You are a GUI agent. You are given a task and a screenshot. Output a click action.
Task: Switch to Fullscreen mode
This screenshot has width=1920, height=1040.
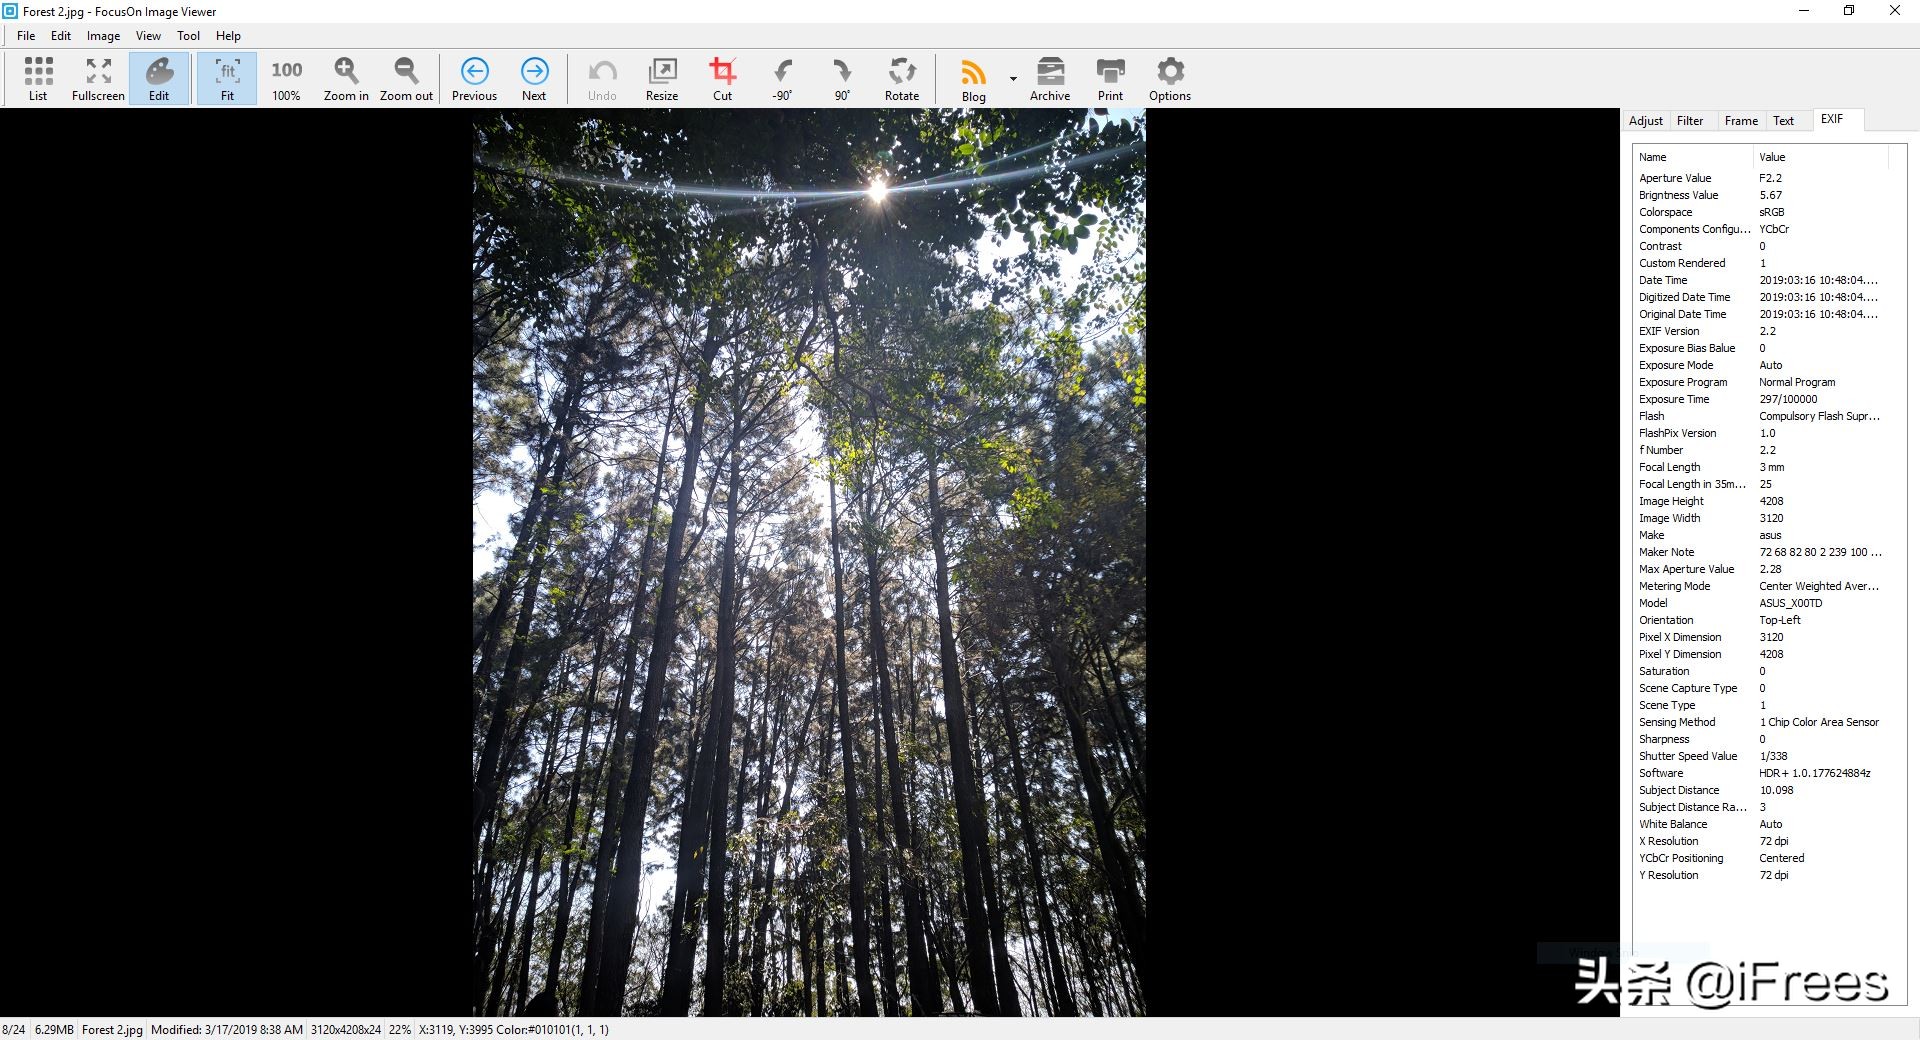pos(98,78)
